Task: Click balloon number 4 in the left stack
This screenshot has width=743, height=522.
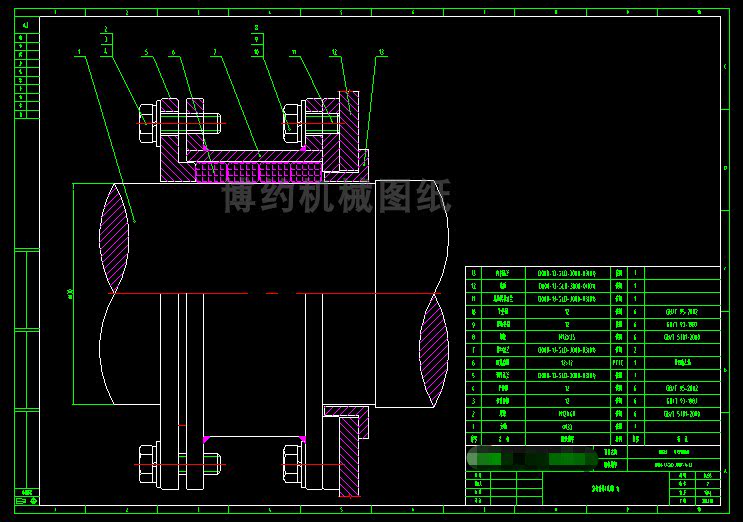Action: (x=106, y=51)
